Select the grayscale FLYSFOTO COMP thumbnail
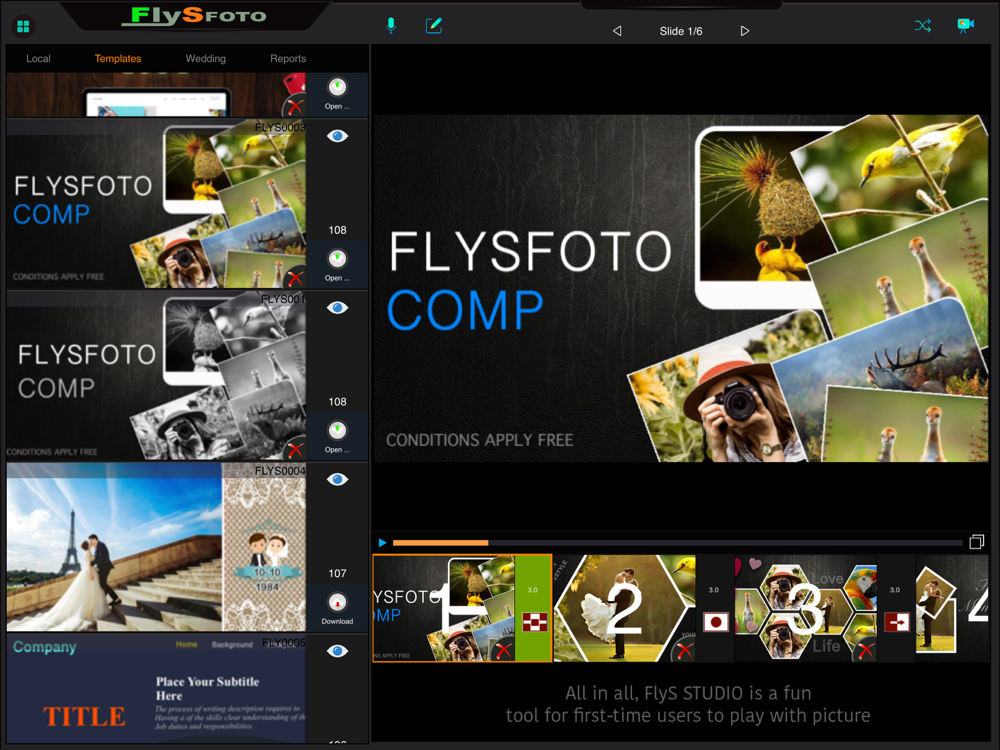 [156, 375]
